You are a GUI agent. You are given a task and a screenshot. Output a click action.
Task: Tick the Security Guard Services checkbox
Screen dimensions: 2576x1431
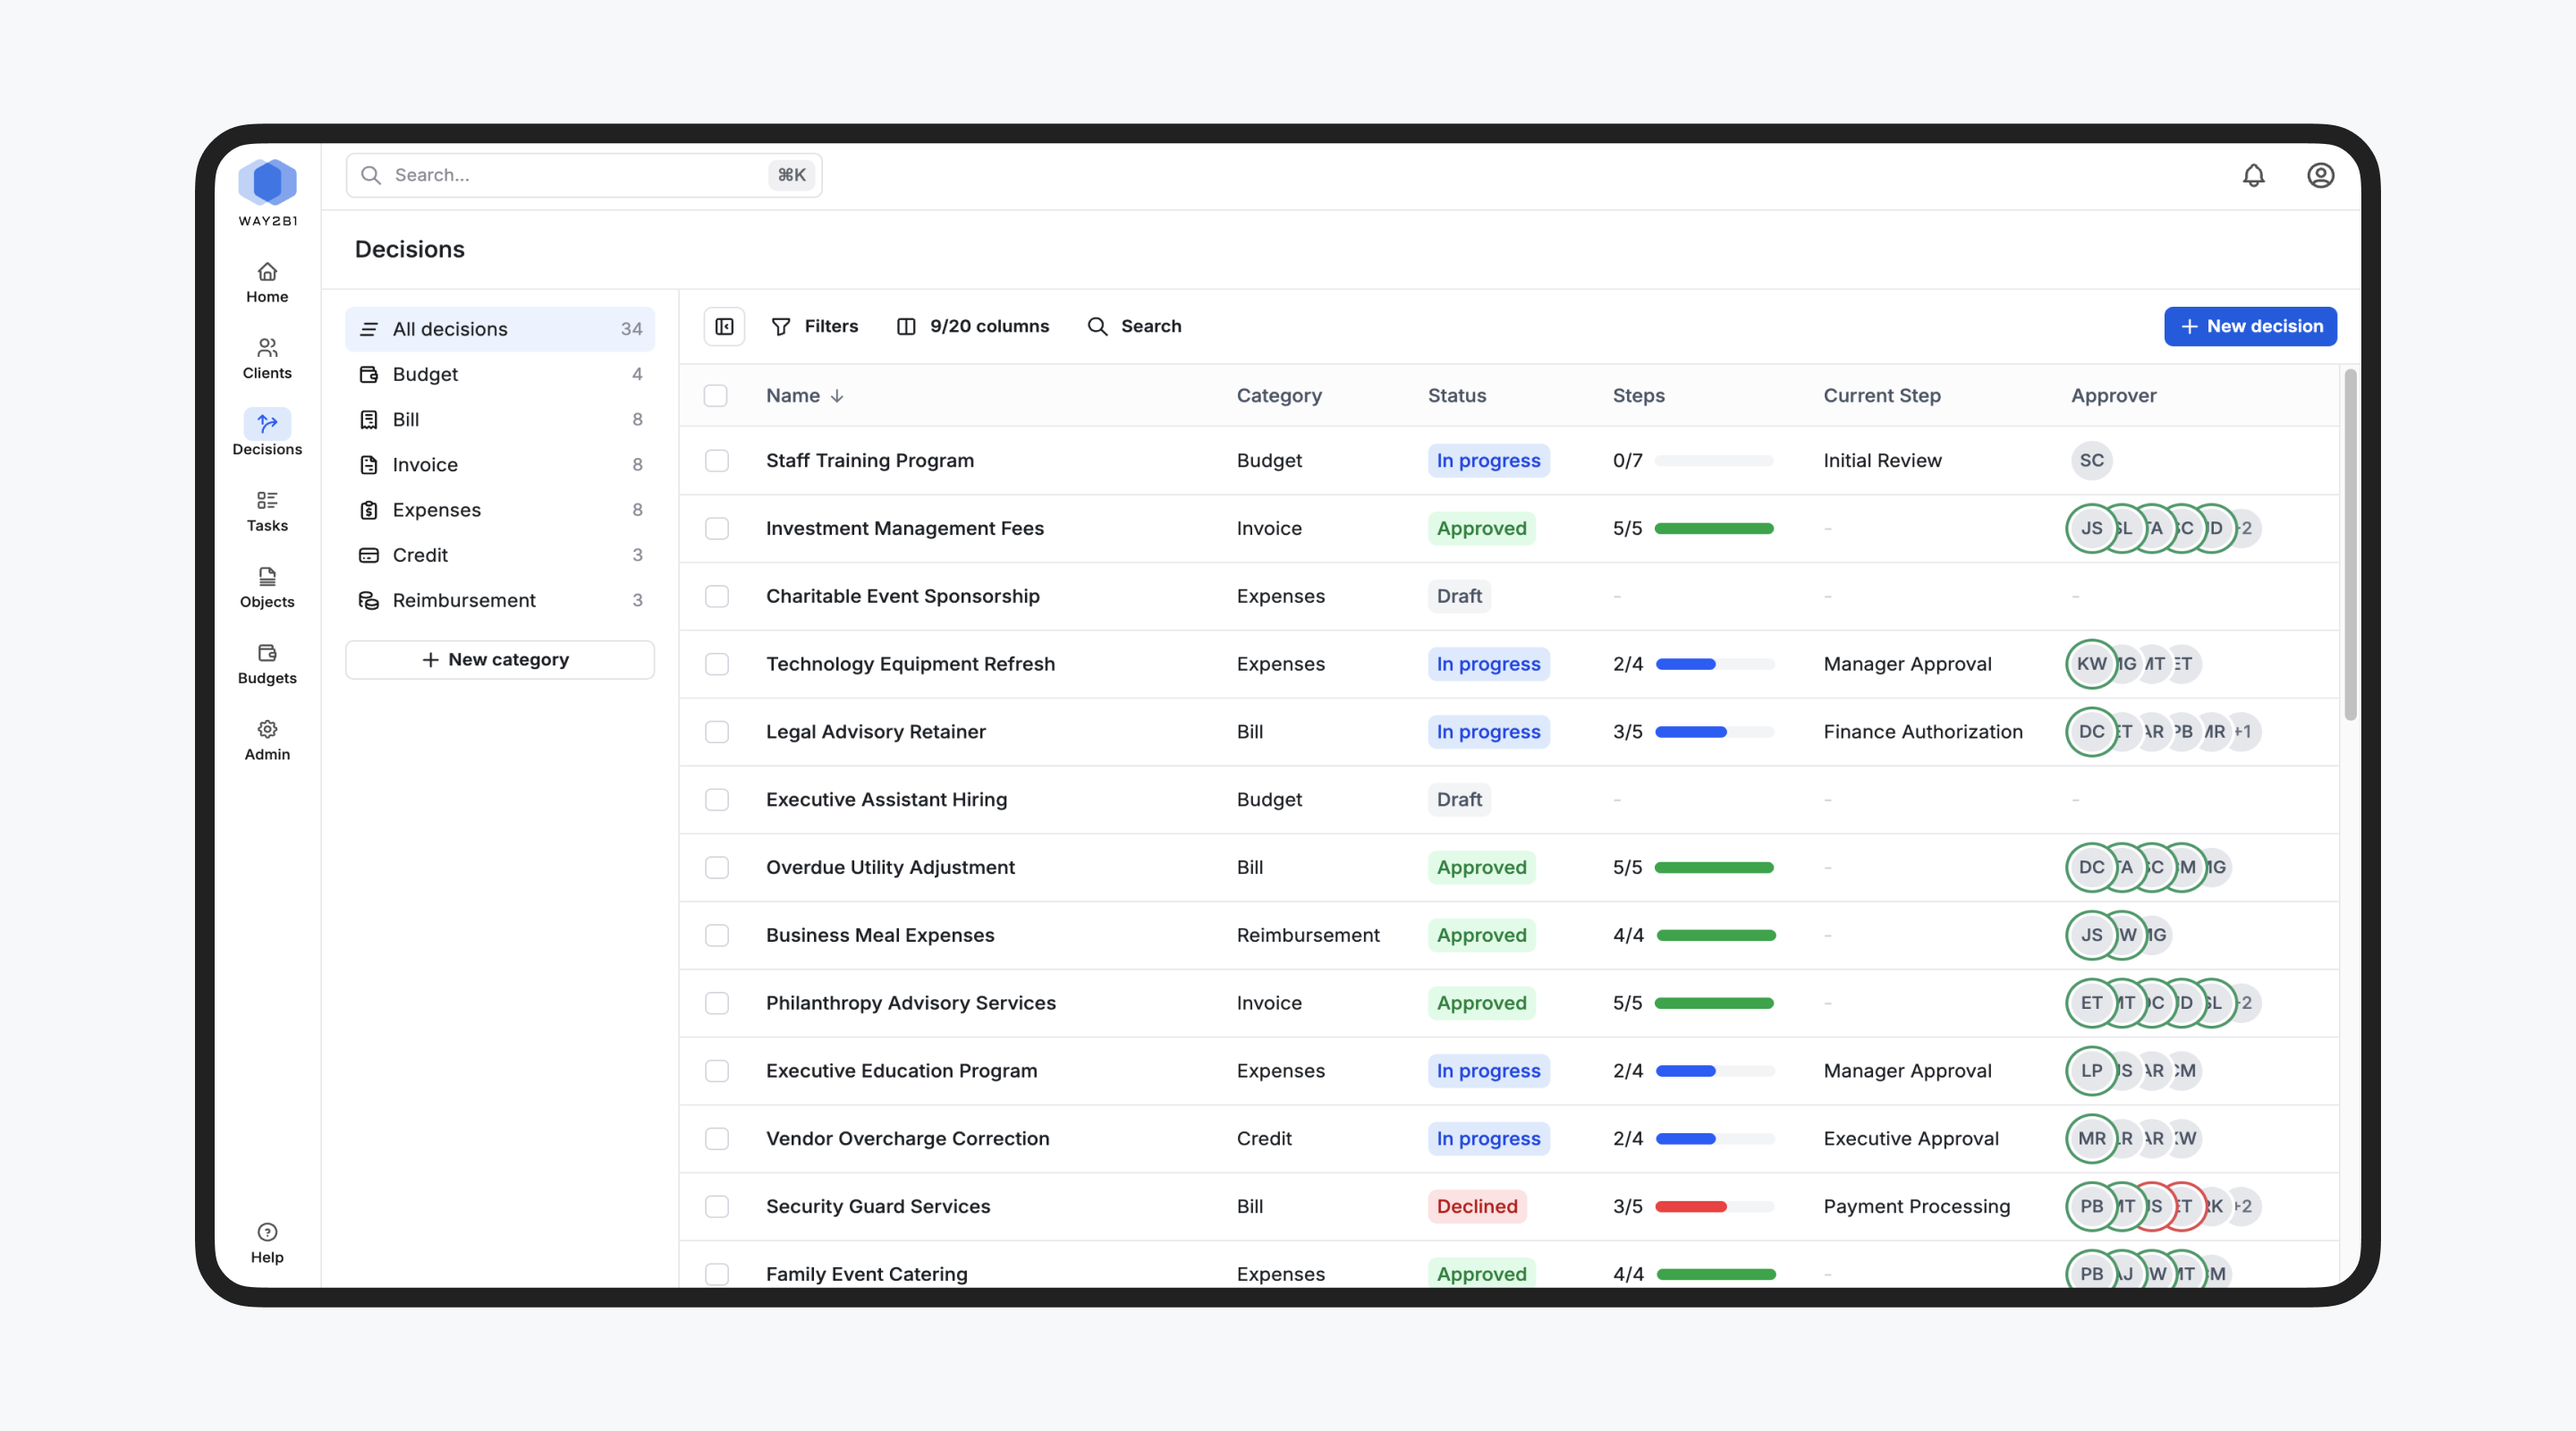pyautogui.click(x=716, y=1207)
